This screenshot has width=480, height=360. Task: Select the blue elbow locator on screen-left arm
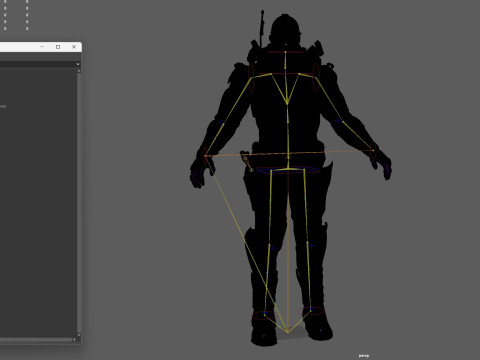pos(221,123)
